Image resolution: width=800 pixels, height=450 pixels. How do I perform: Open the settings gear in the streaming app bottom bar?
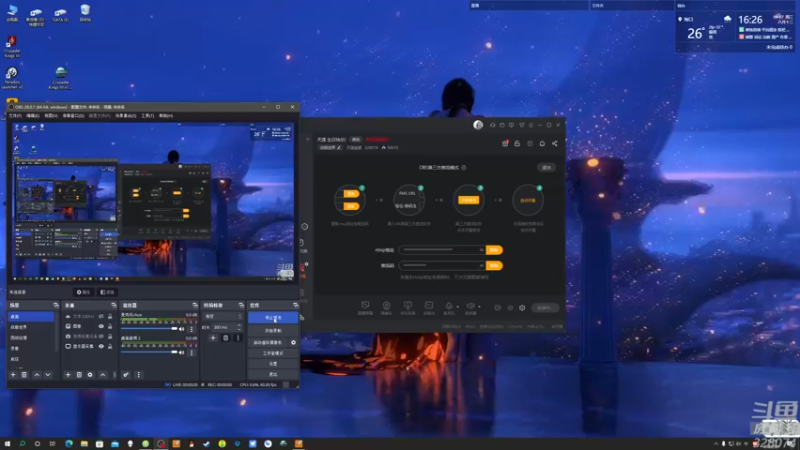coord(522,308)
